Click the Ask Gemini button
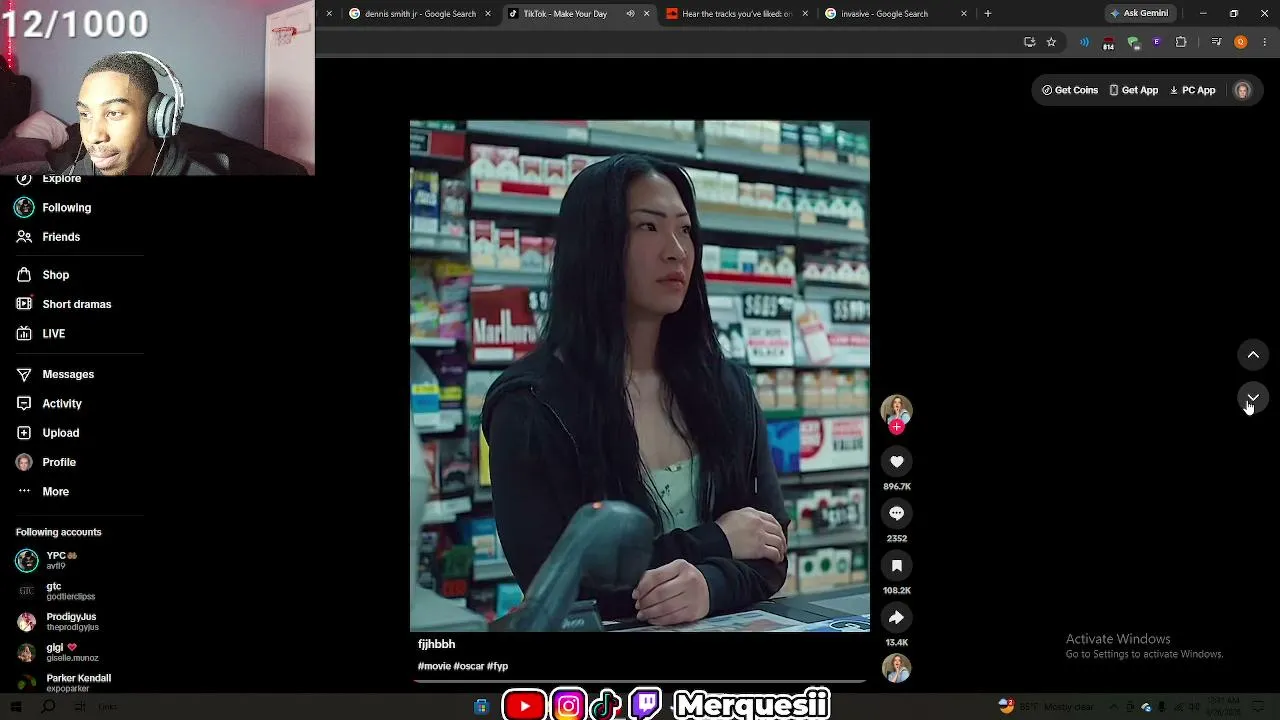Image resolution: width=1280 pixels, height=720 pixels. (x=1139, y=14)
